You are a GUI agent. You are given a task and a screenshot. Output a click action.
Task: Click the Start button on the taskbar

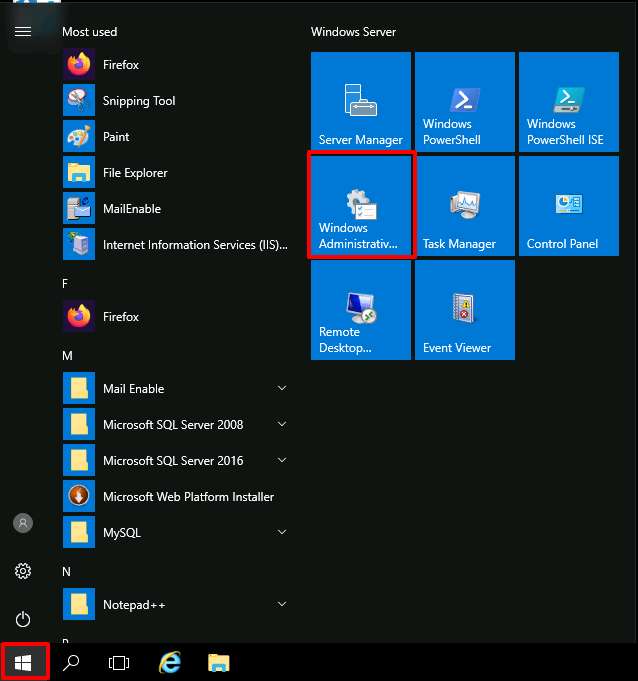tap(23, 663)
